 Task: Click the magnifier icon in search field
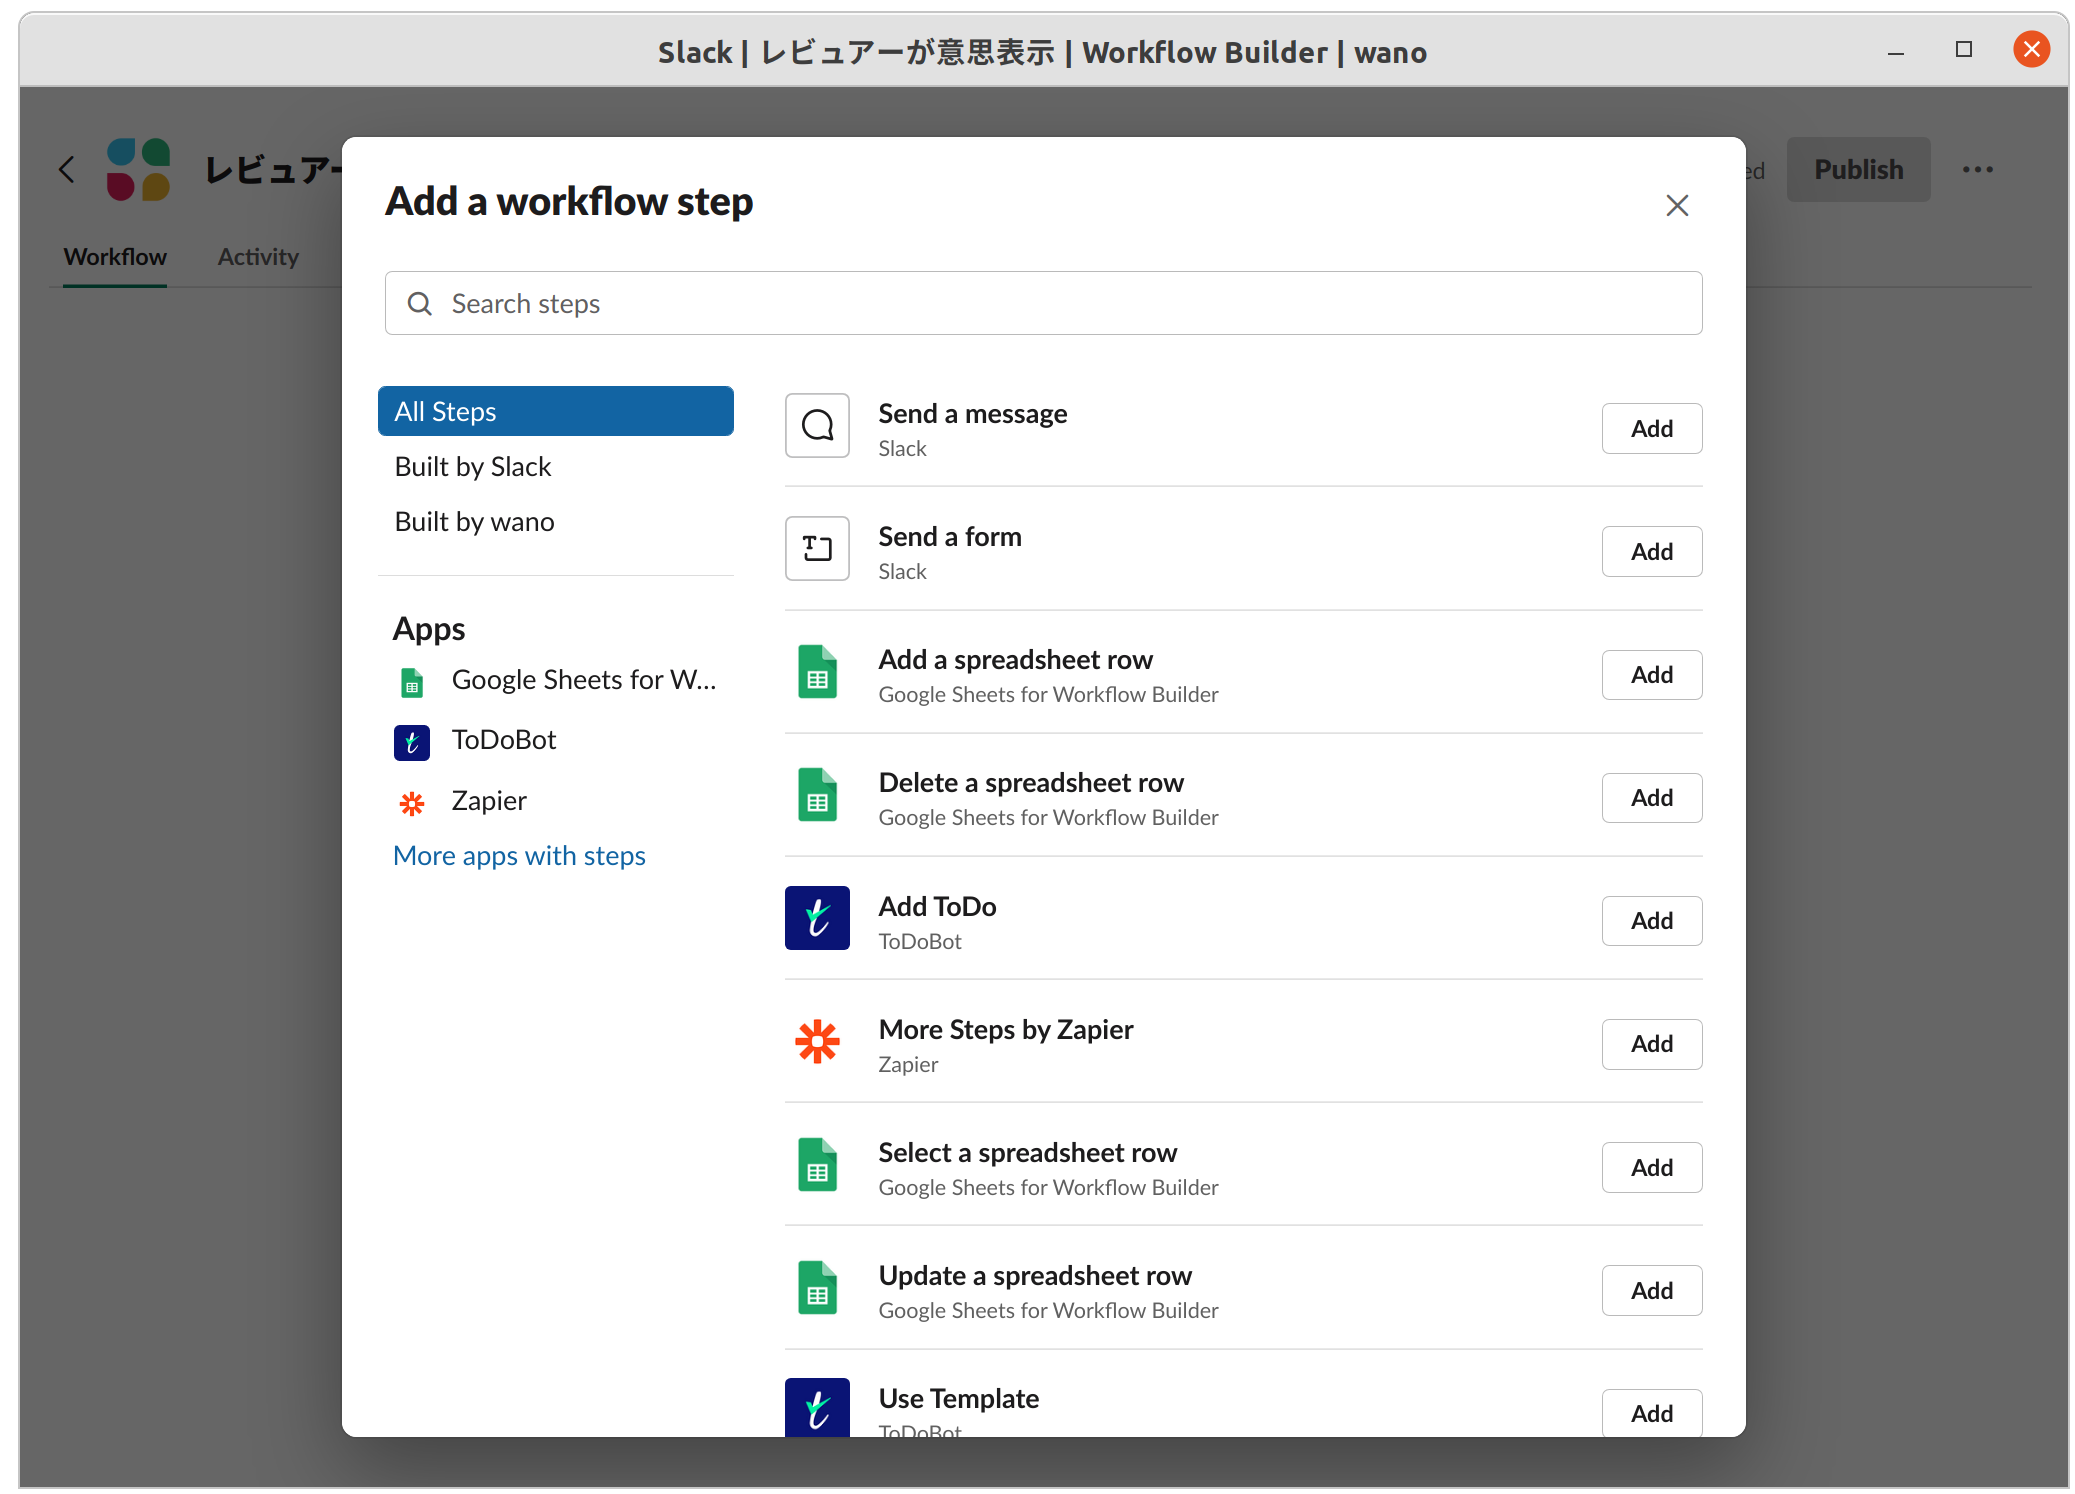click(x=420, y=304)
